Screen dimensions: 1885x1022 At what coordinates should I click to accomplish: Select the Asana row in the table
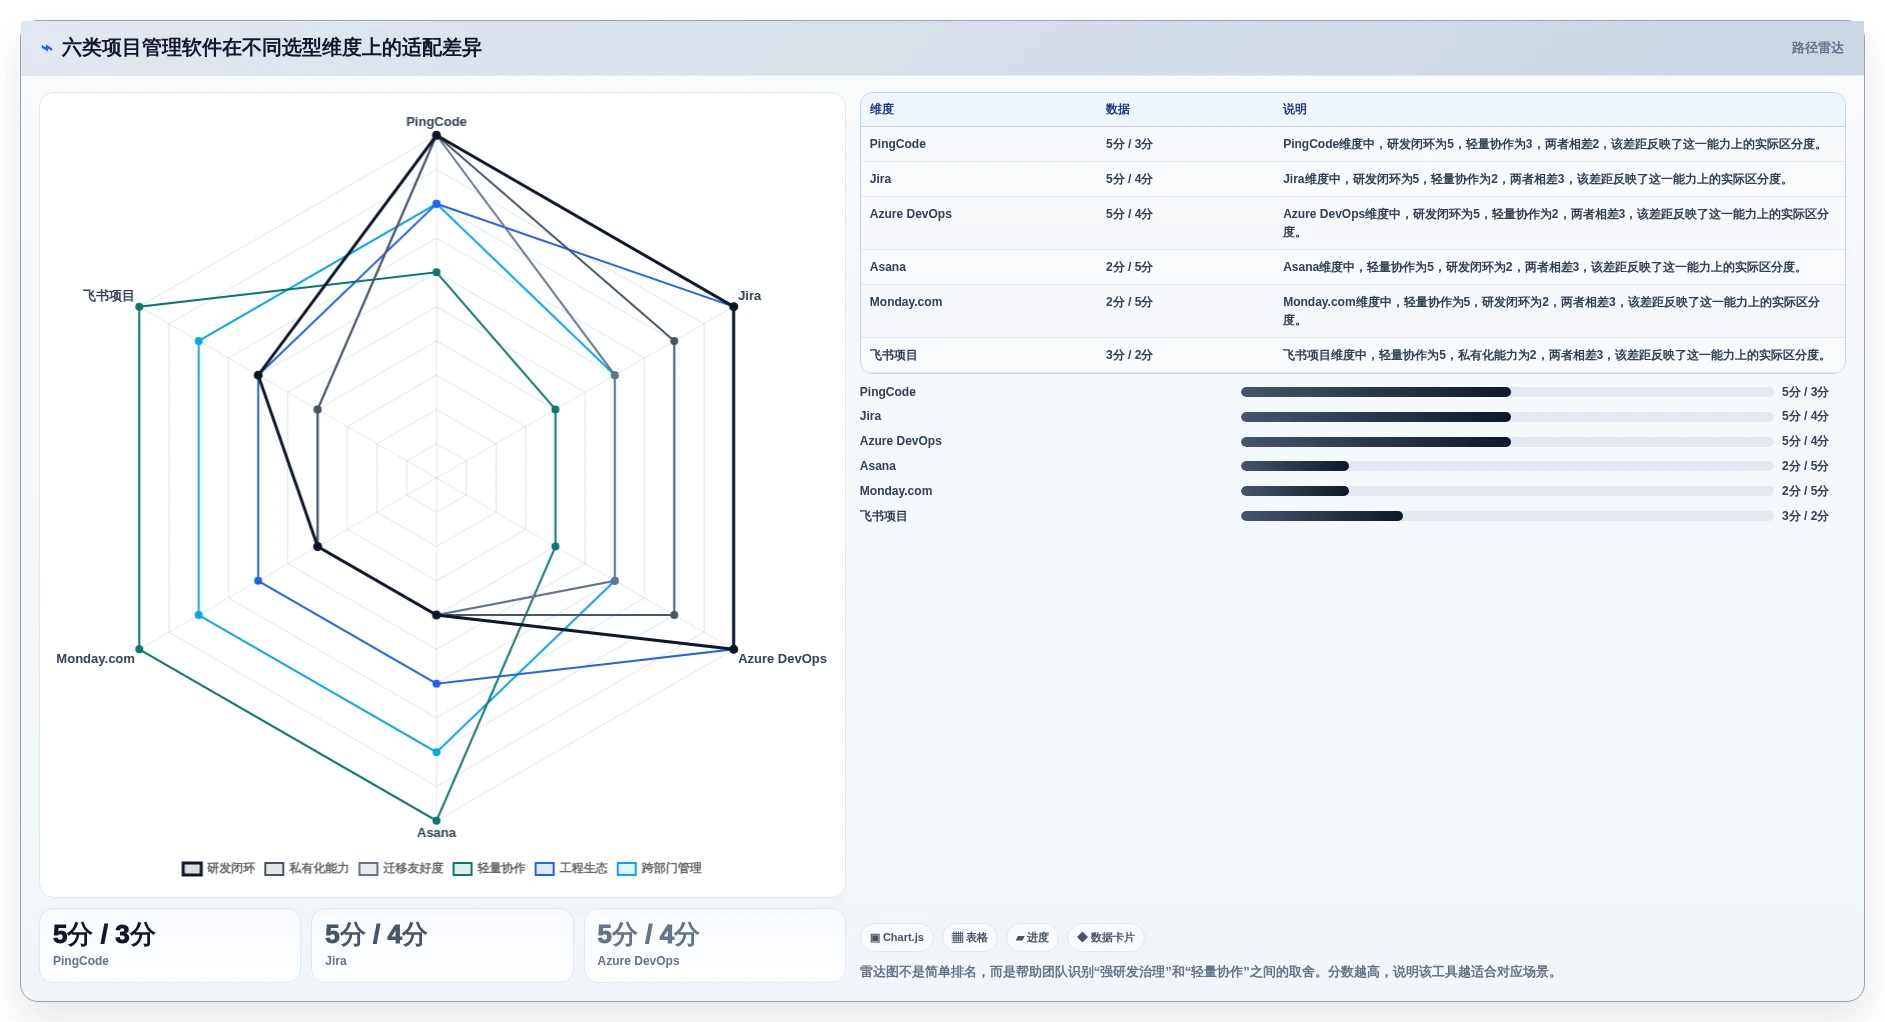1352,267
